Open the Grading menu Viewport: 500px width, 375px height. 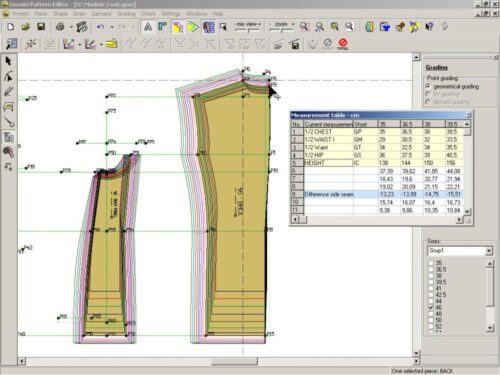coord(126,14)
